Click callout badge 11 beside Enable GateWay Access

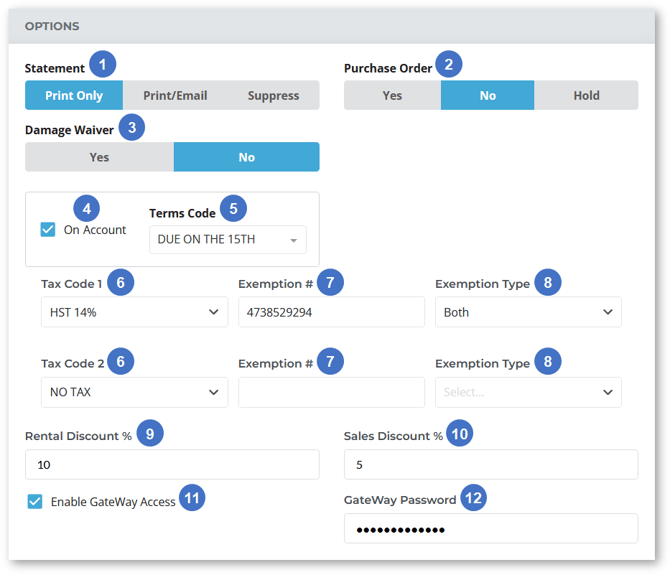pyautogui.click(x=192, y=499)
